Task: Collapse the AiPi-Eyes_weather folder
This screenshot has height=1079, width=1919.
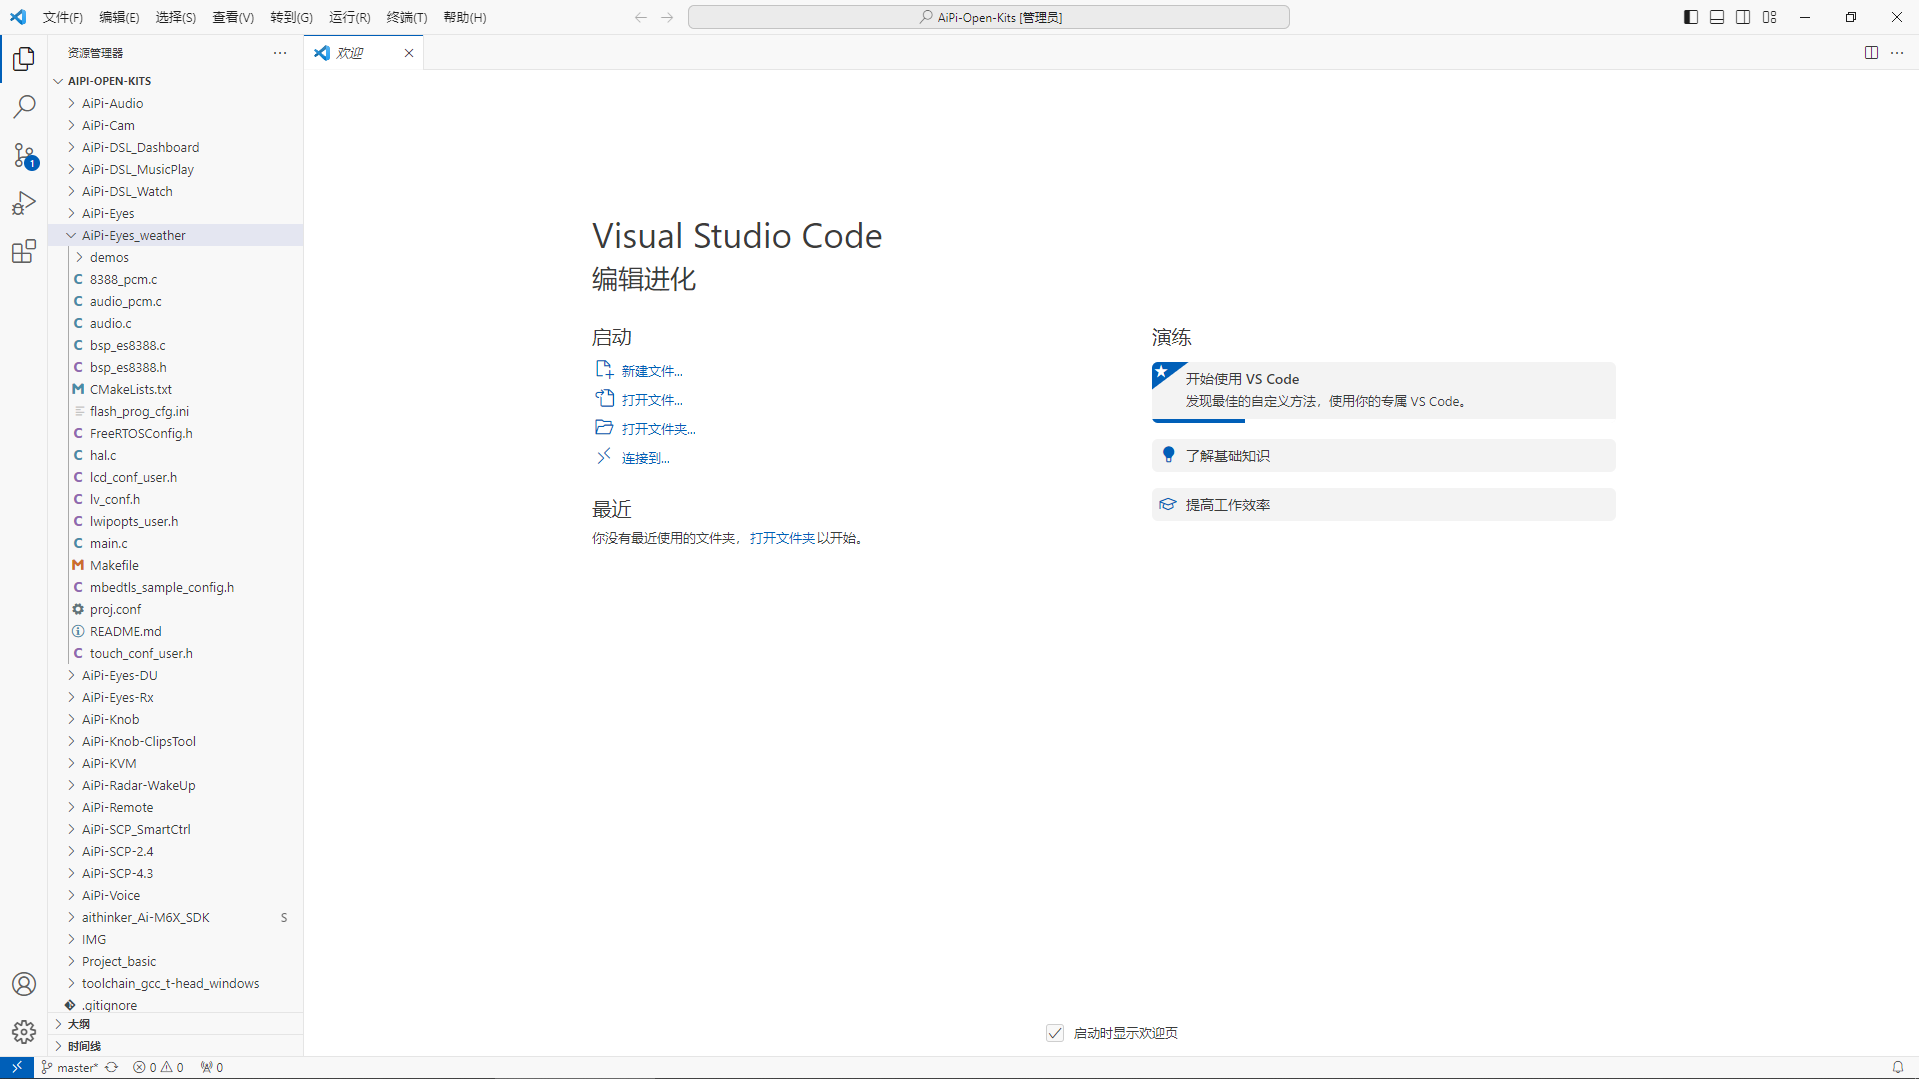Action: (175, 235)
